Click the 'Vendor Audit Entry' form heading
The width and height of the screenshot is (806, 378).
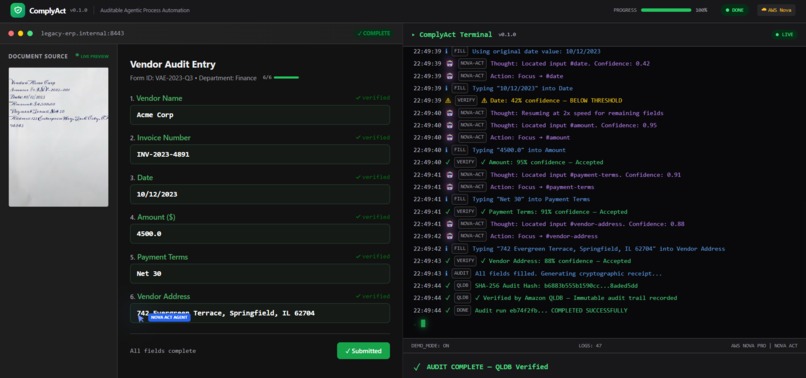173,64
